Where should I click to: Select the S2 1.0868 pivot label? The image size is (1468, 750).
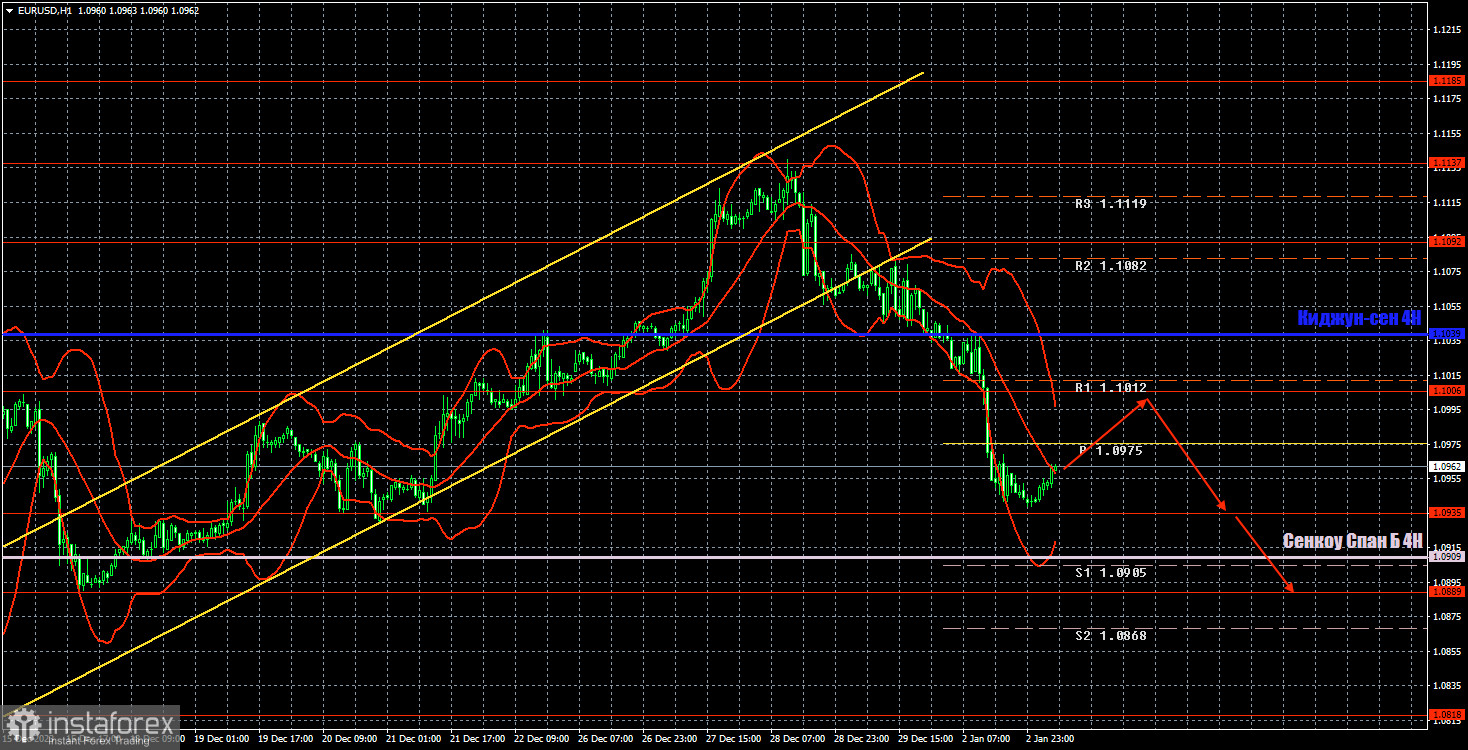coord(1111,636)
